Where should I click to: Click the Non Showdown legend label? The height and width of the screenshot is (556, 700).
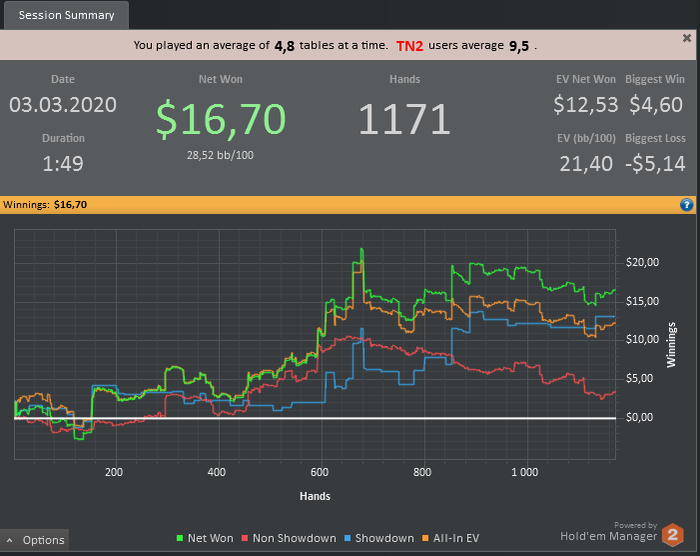(x=294, y=538)
